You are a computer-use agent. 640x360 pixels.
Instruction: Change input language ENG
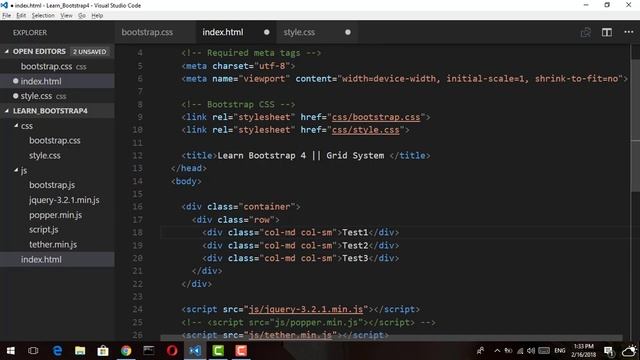pyautogui.click(x=560, y=351)
